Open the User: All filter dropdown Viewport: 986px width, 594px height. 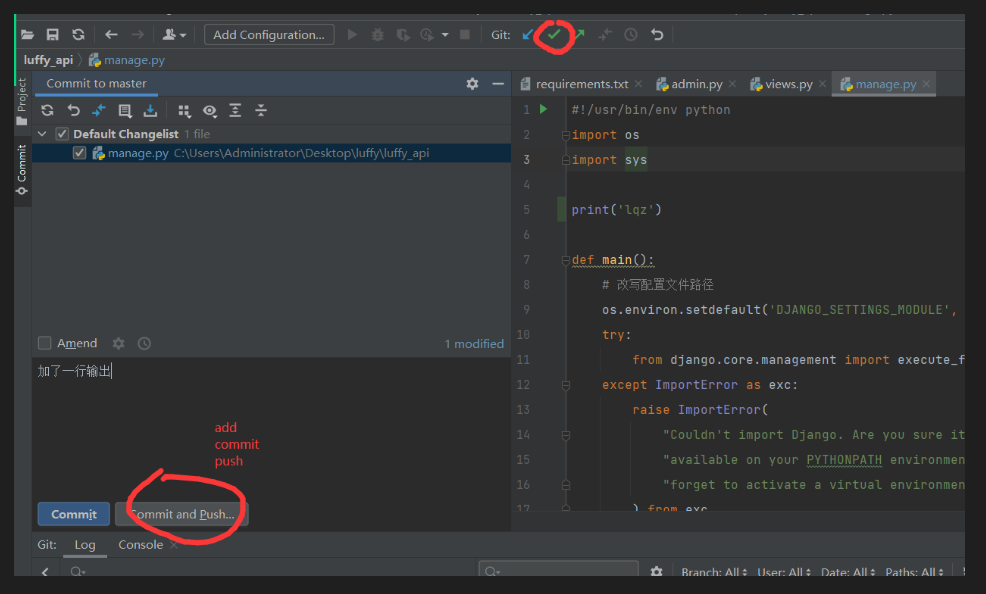[784, 572]
